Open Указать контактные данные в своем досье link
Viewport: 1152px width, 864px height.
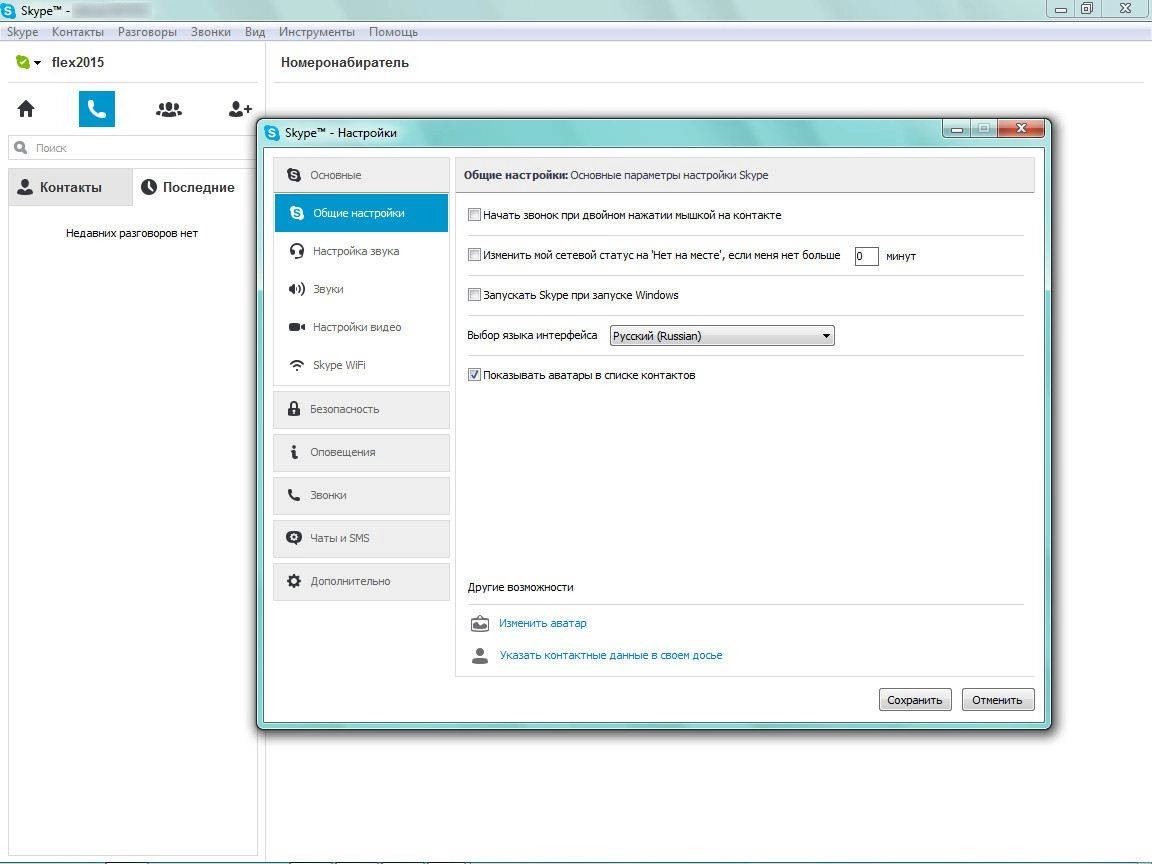click(611, 655)
